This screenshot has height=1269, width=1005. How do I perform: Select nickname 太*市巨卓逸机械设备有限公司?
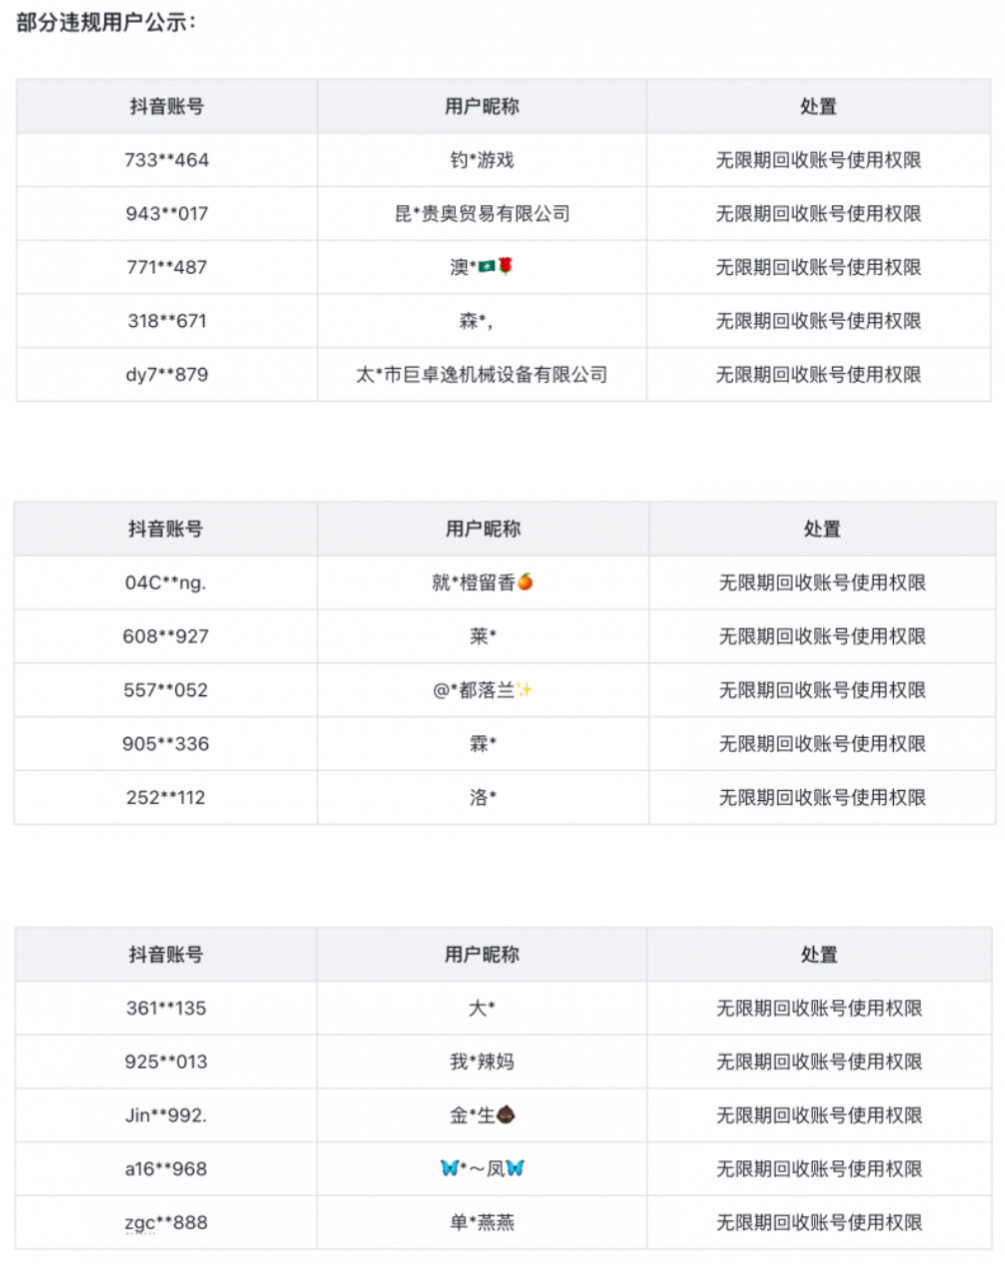[482, 375]
